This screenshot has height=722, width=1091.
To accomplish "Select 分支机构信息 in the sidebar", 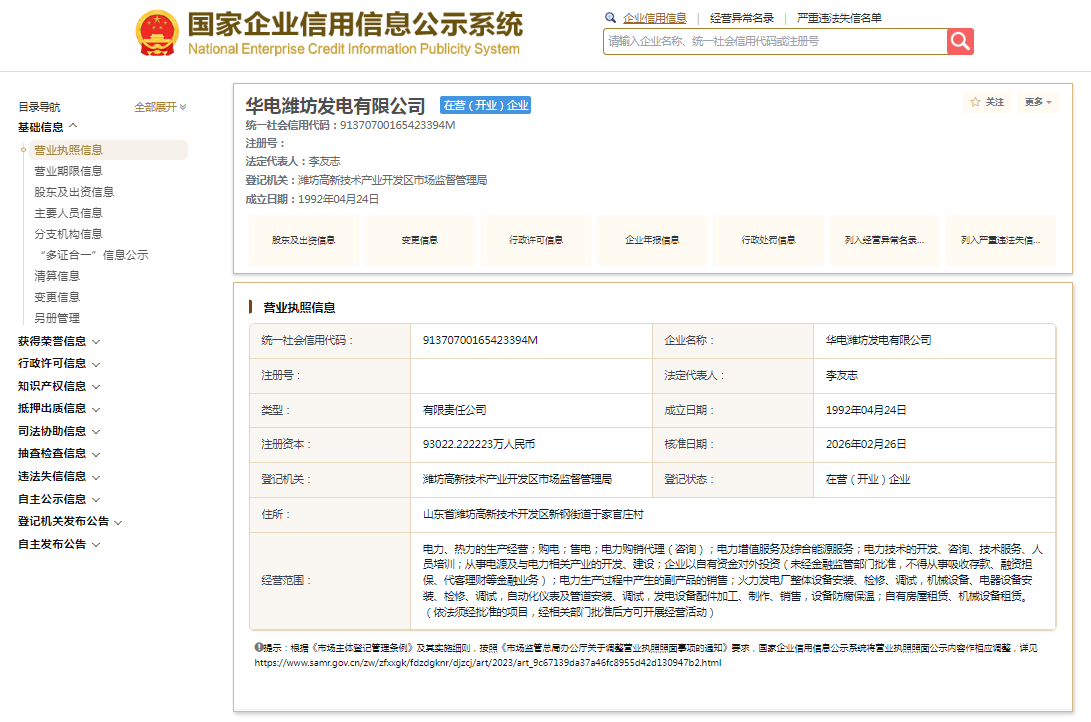I will pyautogui.click(x=68, y=234).
